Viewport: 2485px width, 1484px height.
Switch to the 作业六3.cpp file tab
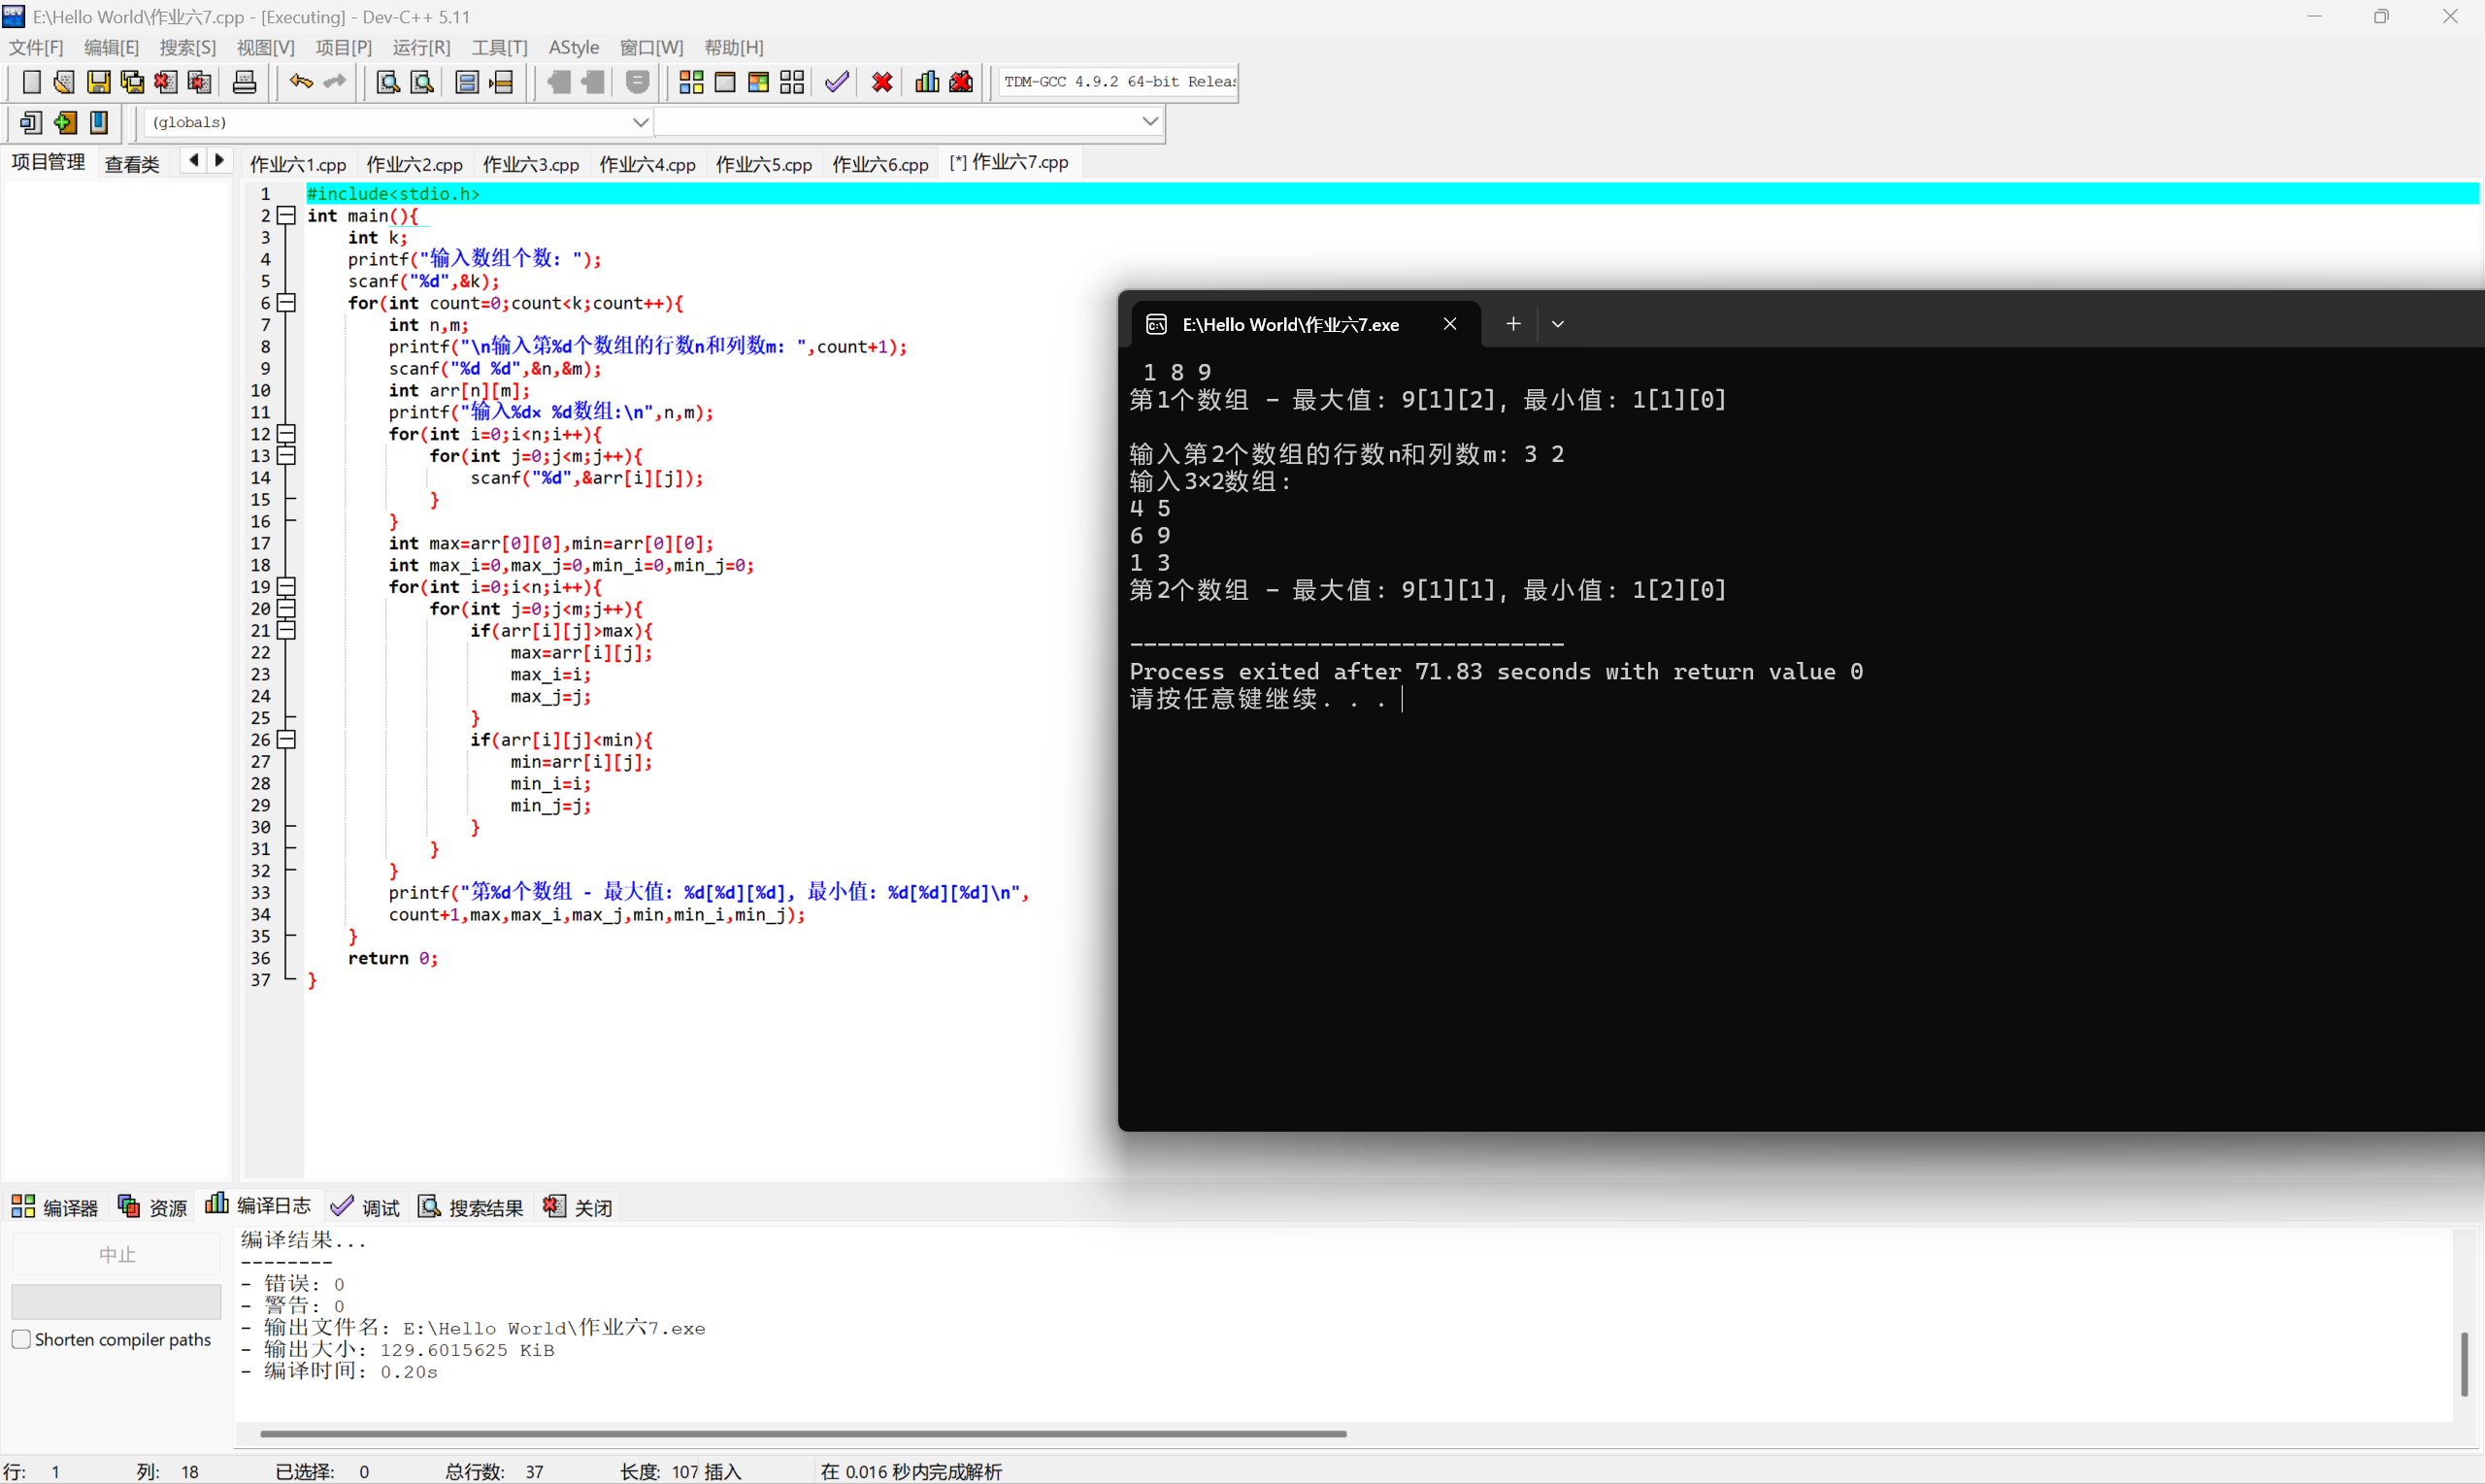click(531, 163)
